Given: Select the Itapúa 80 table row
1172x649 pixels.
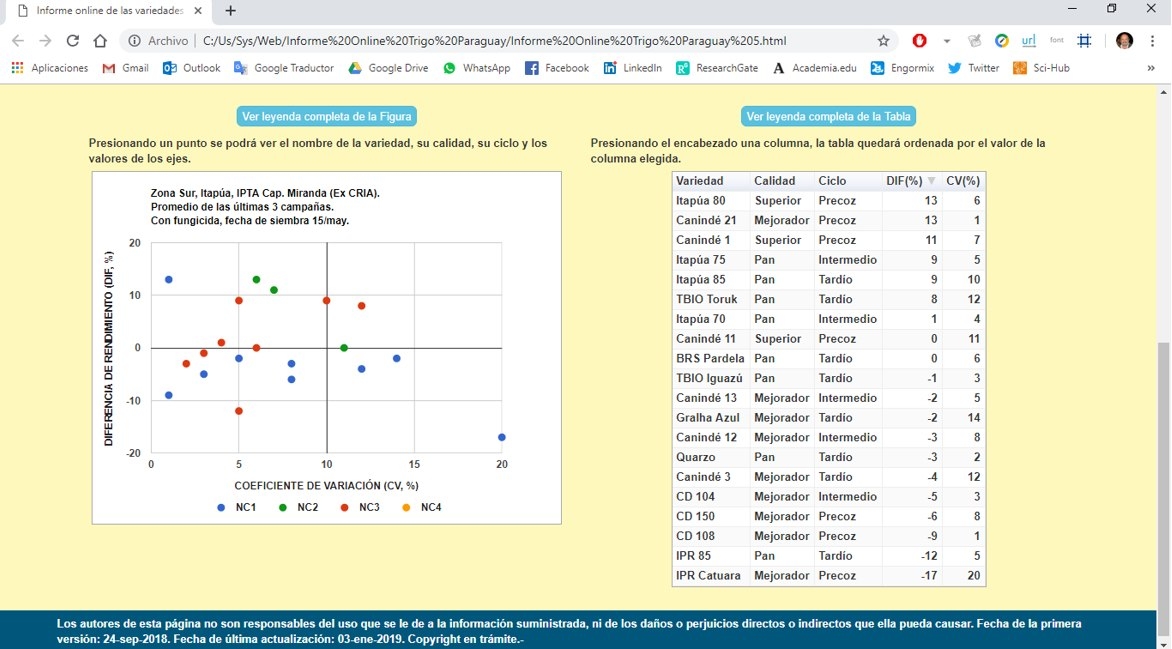Looking at the screenshot, I should pyautogui.click(x=828, y=201).
